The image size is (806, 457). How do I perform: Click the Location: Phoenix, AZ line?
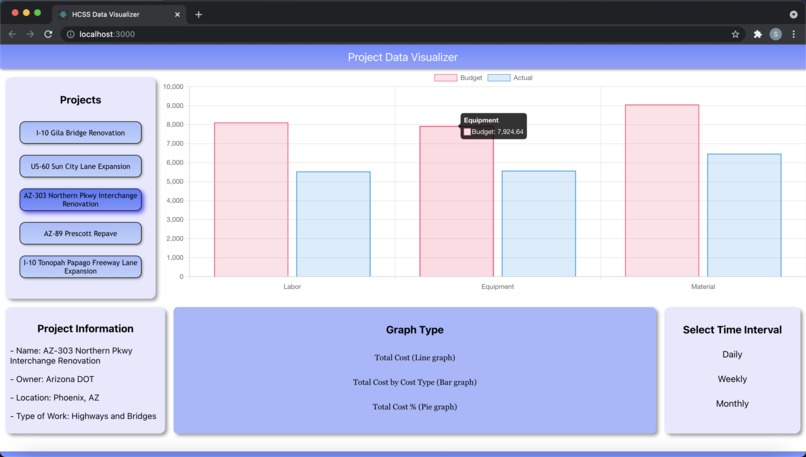pyautogui.click(x=54, y=397)
